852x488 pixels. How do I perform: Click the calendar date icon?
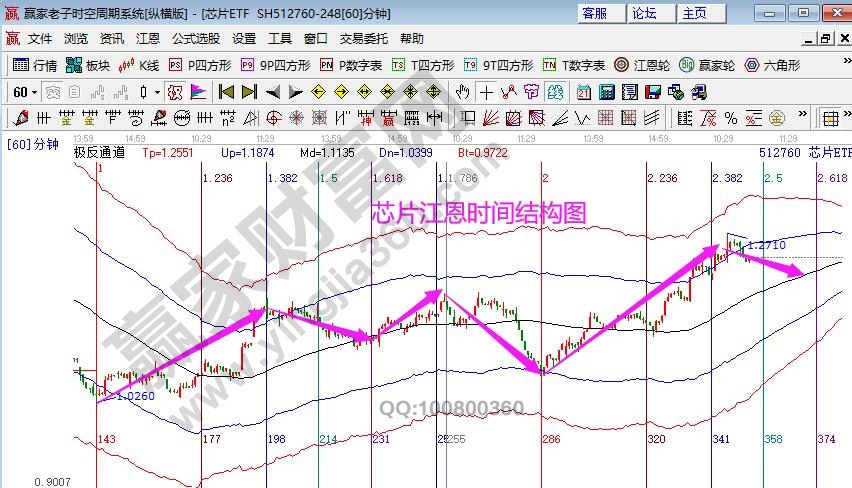(x=584, y=92)
